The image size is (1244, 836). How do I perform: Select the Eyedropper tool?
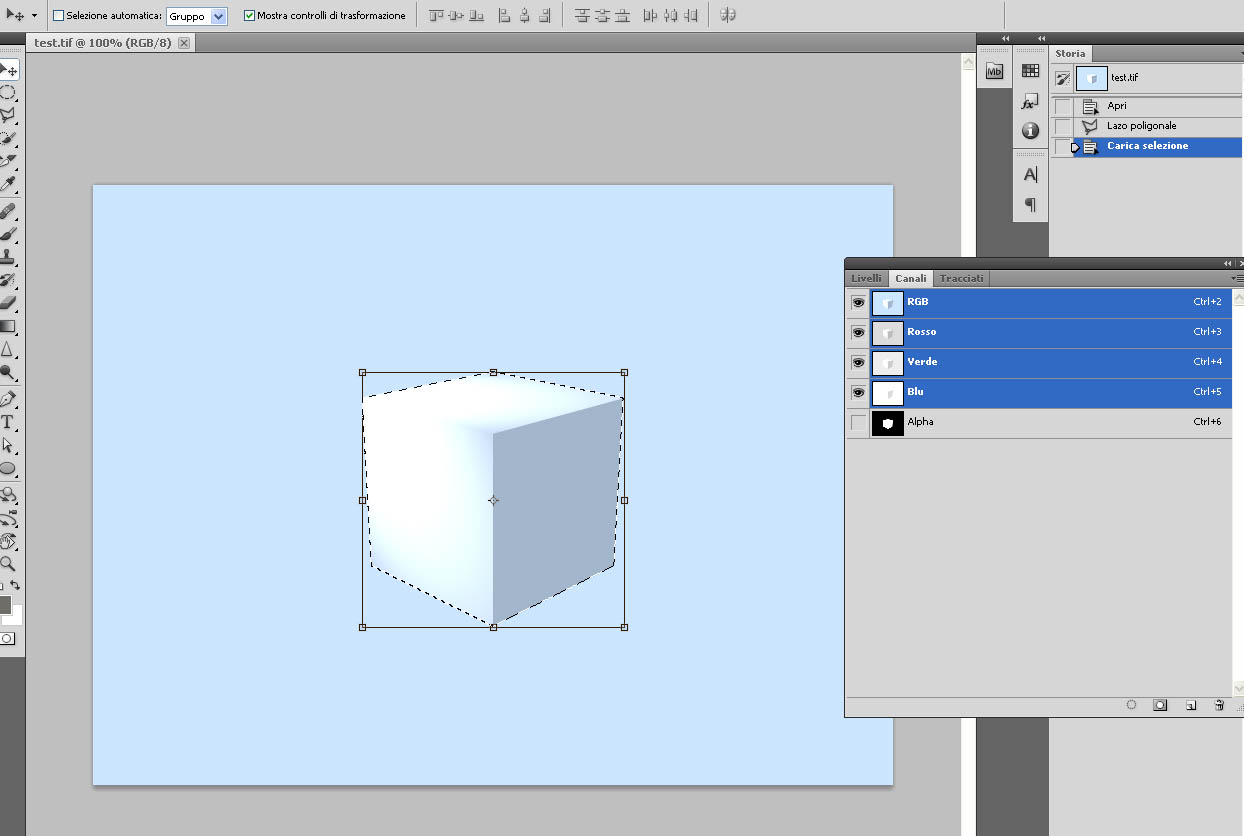8,184
